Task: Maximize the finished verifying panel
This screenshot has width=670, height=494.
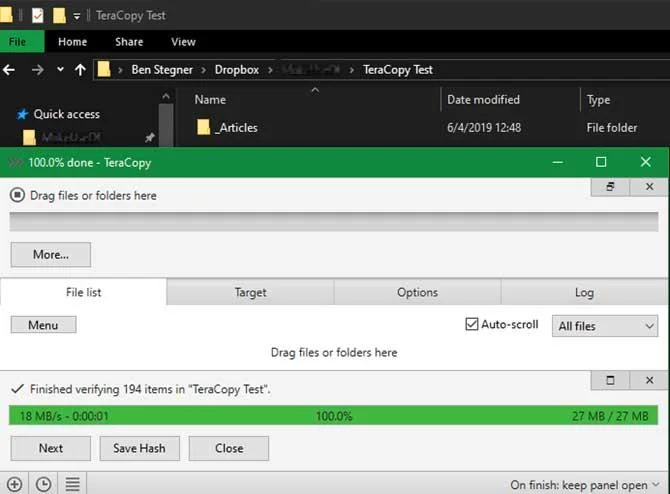Action: (x=610, y=380)
